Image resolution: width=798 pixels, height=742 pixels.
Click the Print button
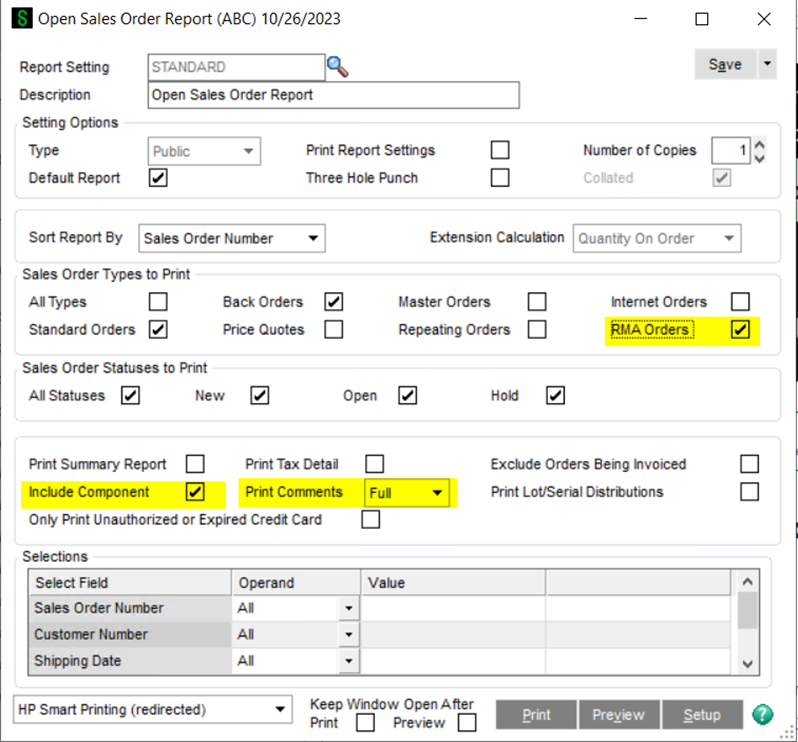point(537,714)
